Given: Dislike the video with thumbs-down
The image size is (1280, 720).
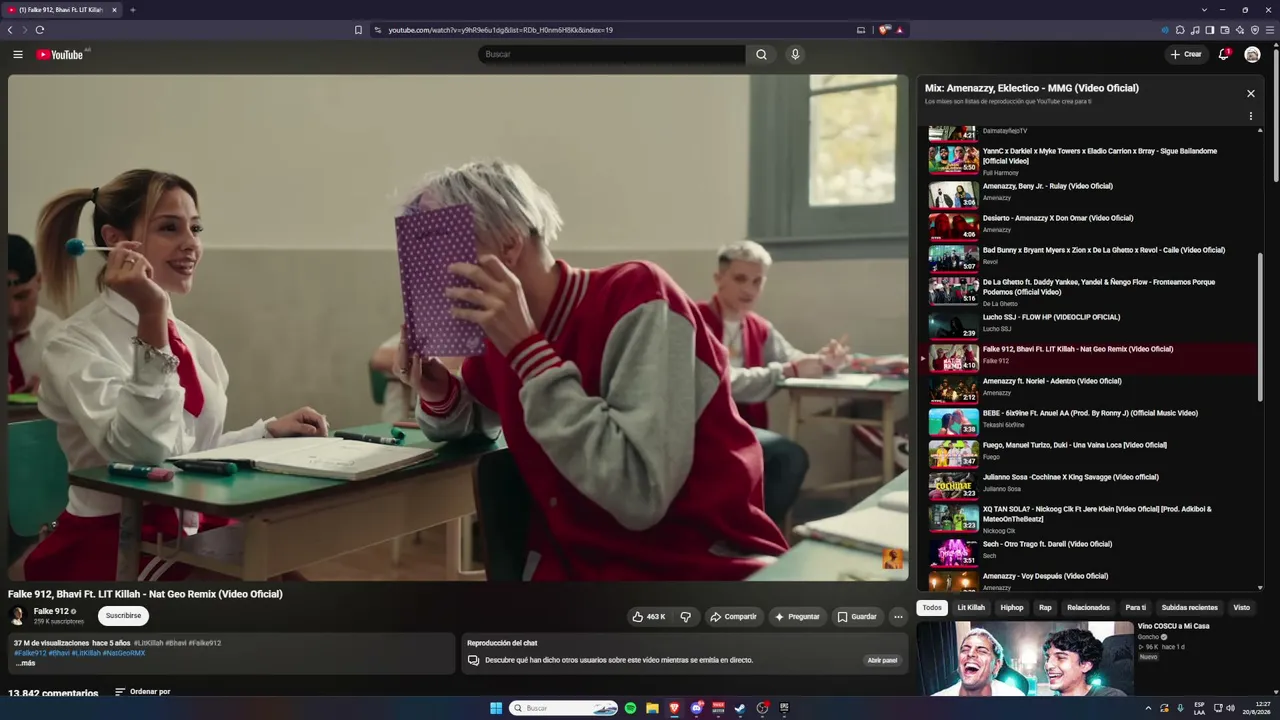Looking at the screenshot, I should coord(685,617).
